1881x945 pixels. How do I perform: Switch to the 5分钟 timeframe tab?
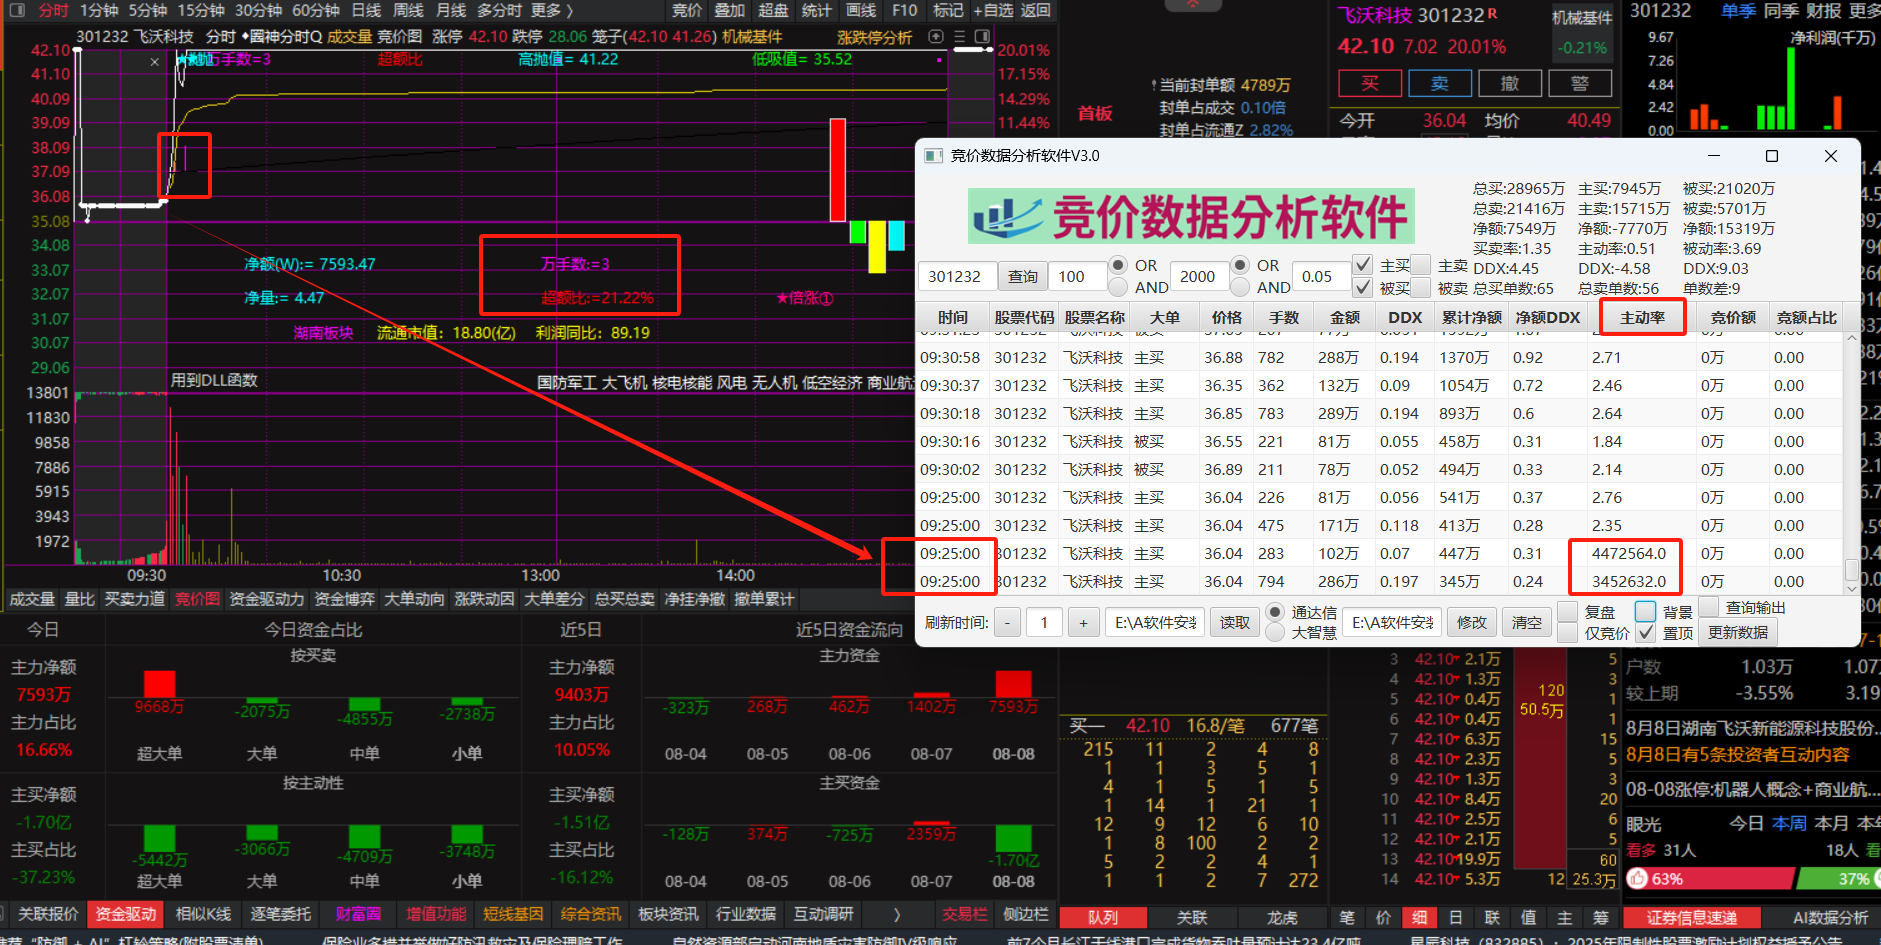(x=148, y=10)
